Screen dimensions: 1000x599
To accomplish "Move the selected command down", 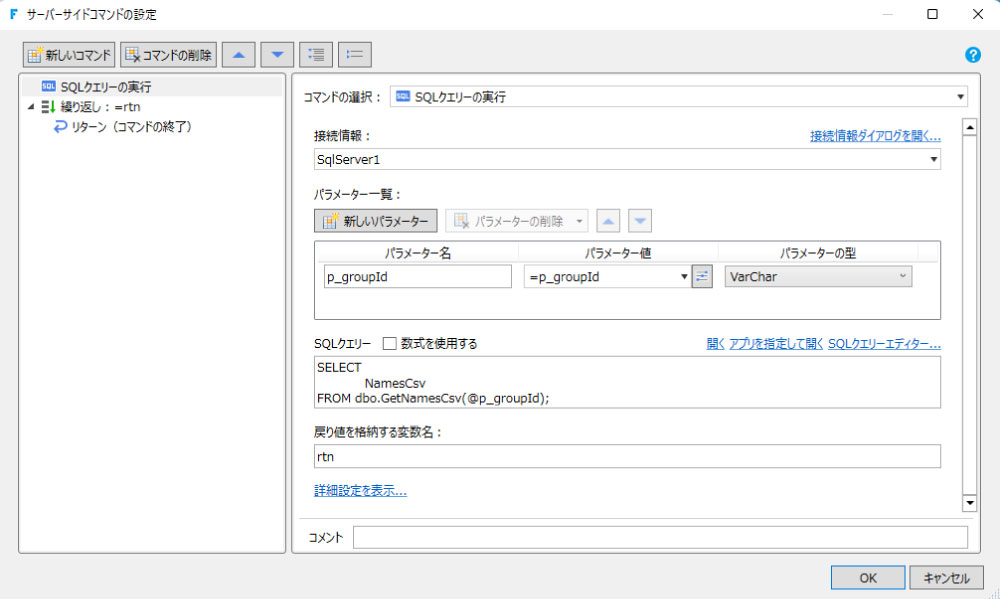I will (x=276, y=54).
